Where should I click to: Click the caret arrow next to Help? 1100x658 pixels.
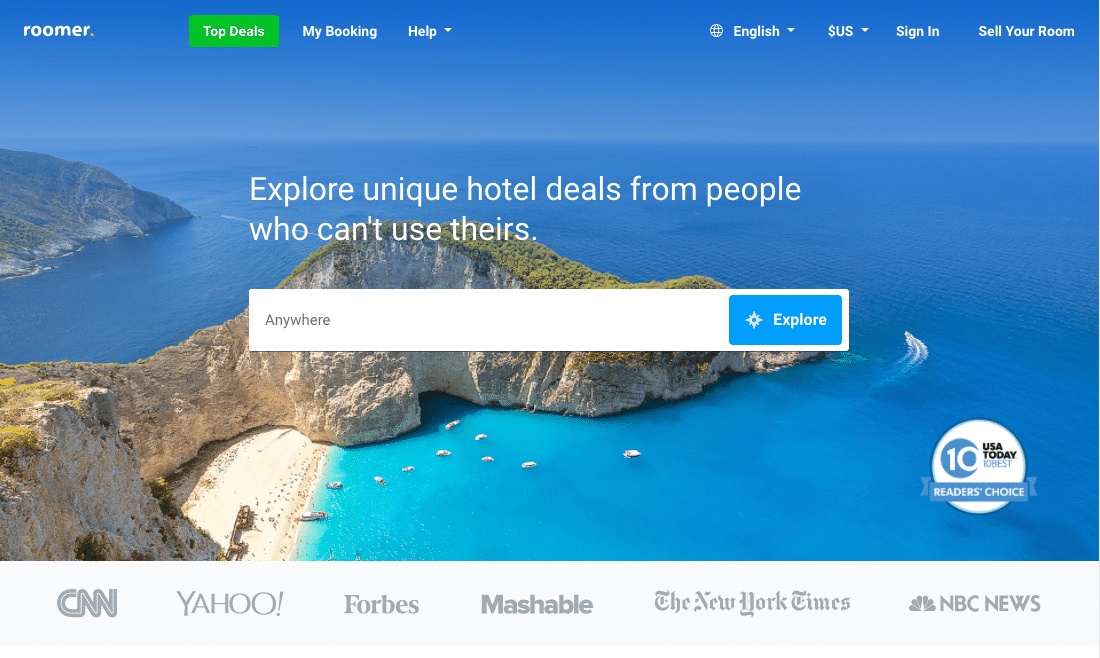[x=448, y=31]
